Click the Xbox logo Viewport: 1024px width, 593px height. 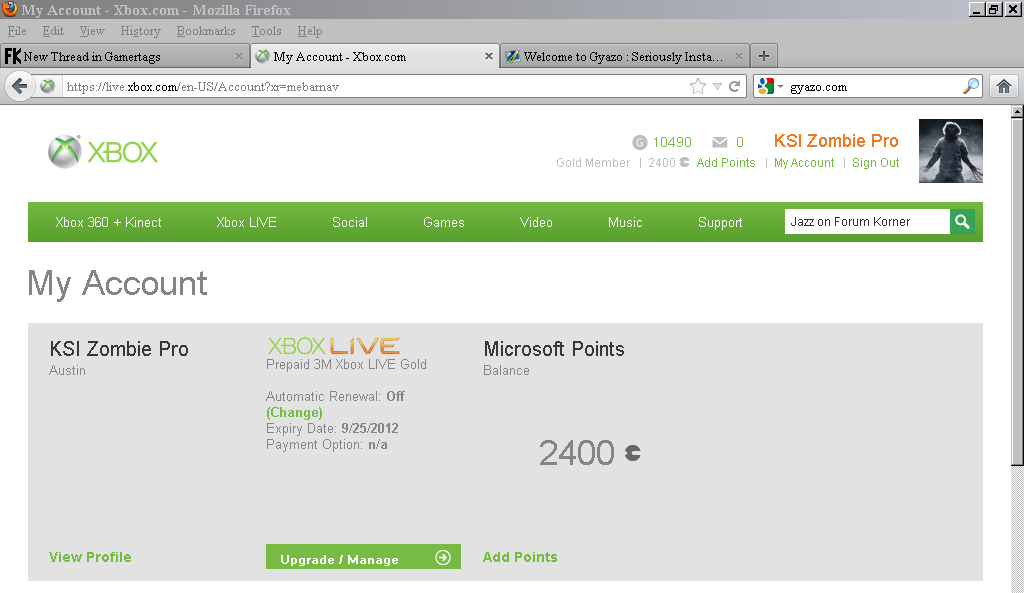(103, 152)
